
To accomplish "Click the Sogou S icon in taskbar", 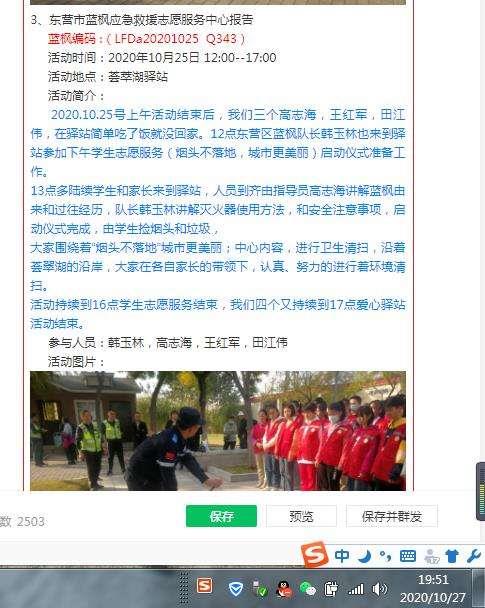I will pyautogui.click(x=204, y=586).
